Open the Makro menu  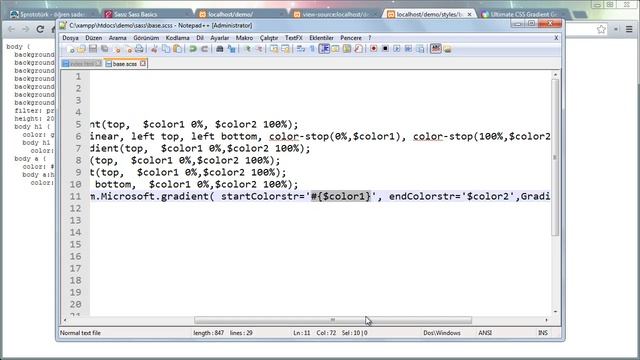point(244,38)
